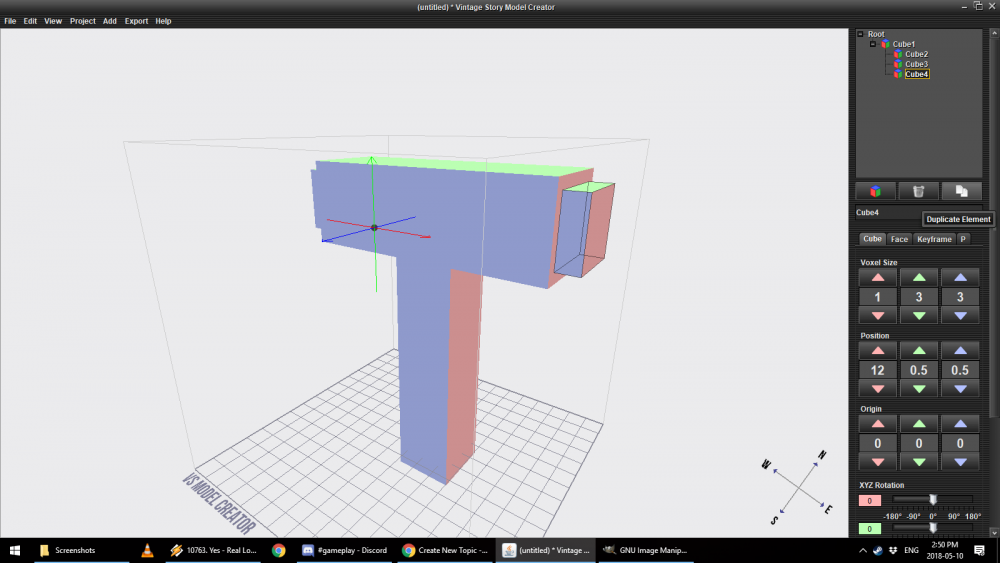Open VLC media player from the taskbar
This screenshot has width=1000, height=563.
point(147,550)
